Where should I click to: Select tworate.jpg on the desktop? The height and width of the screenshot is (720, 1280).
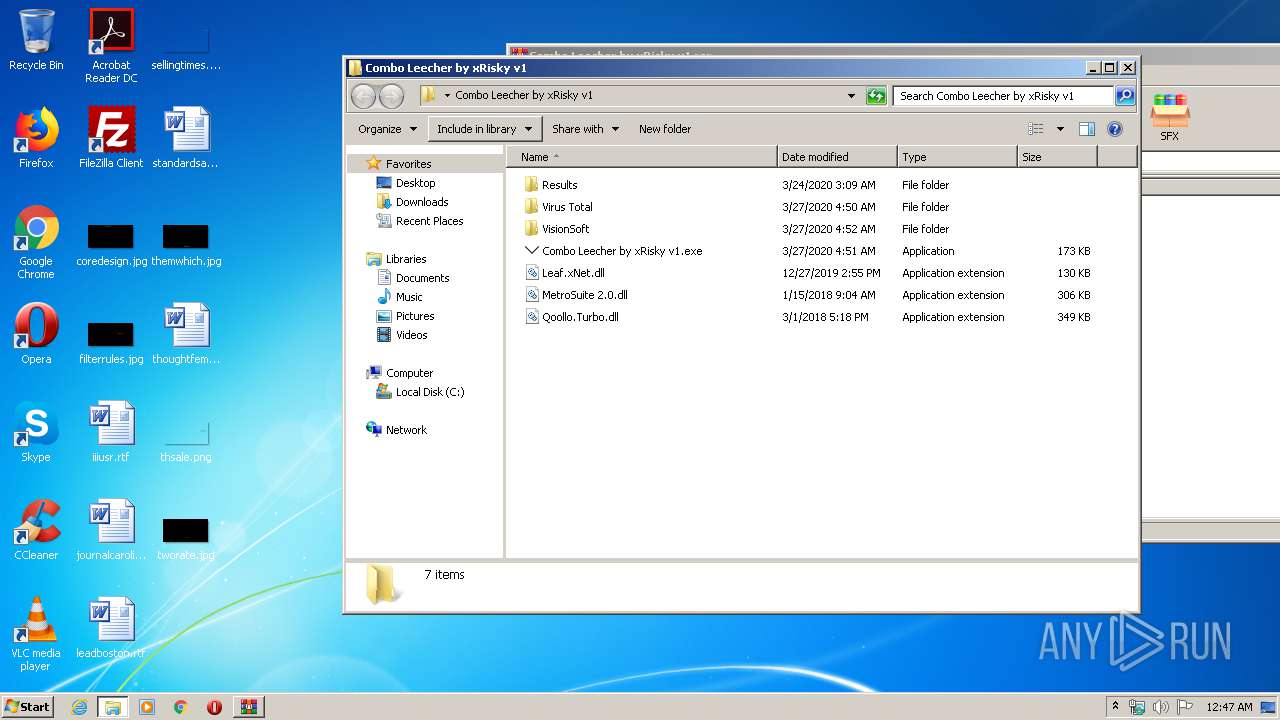tap(186, 540)
